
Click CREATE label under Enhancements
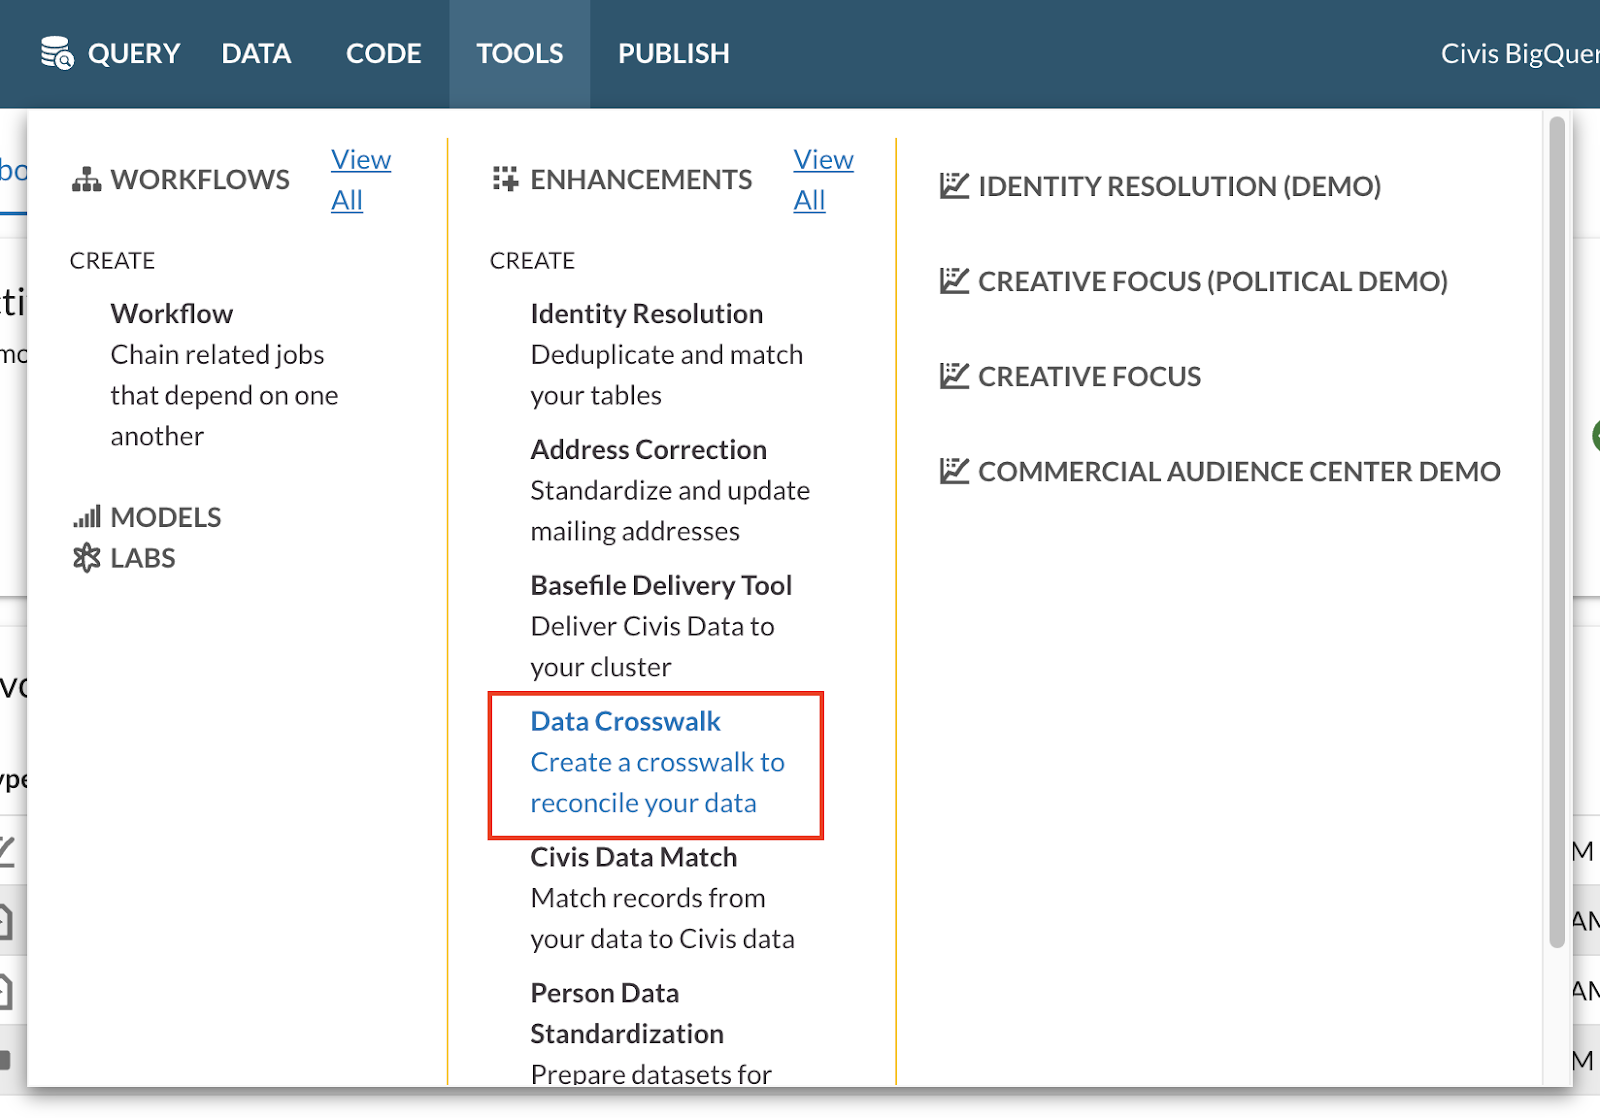click(532, 261)
